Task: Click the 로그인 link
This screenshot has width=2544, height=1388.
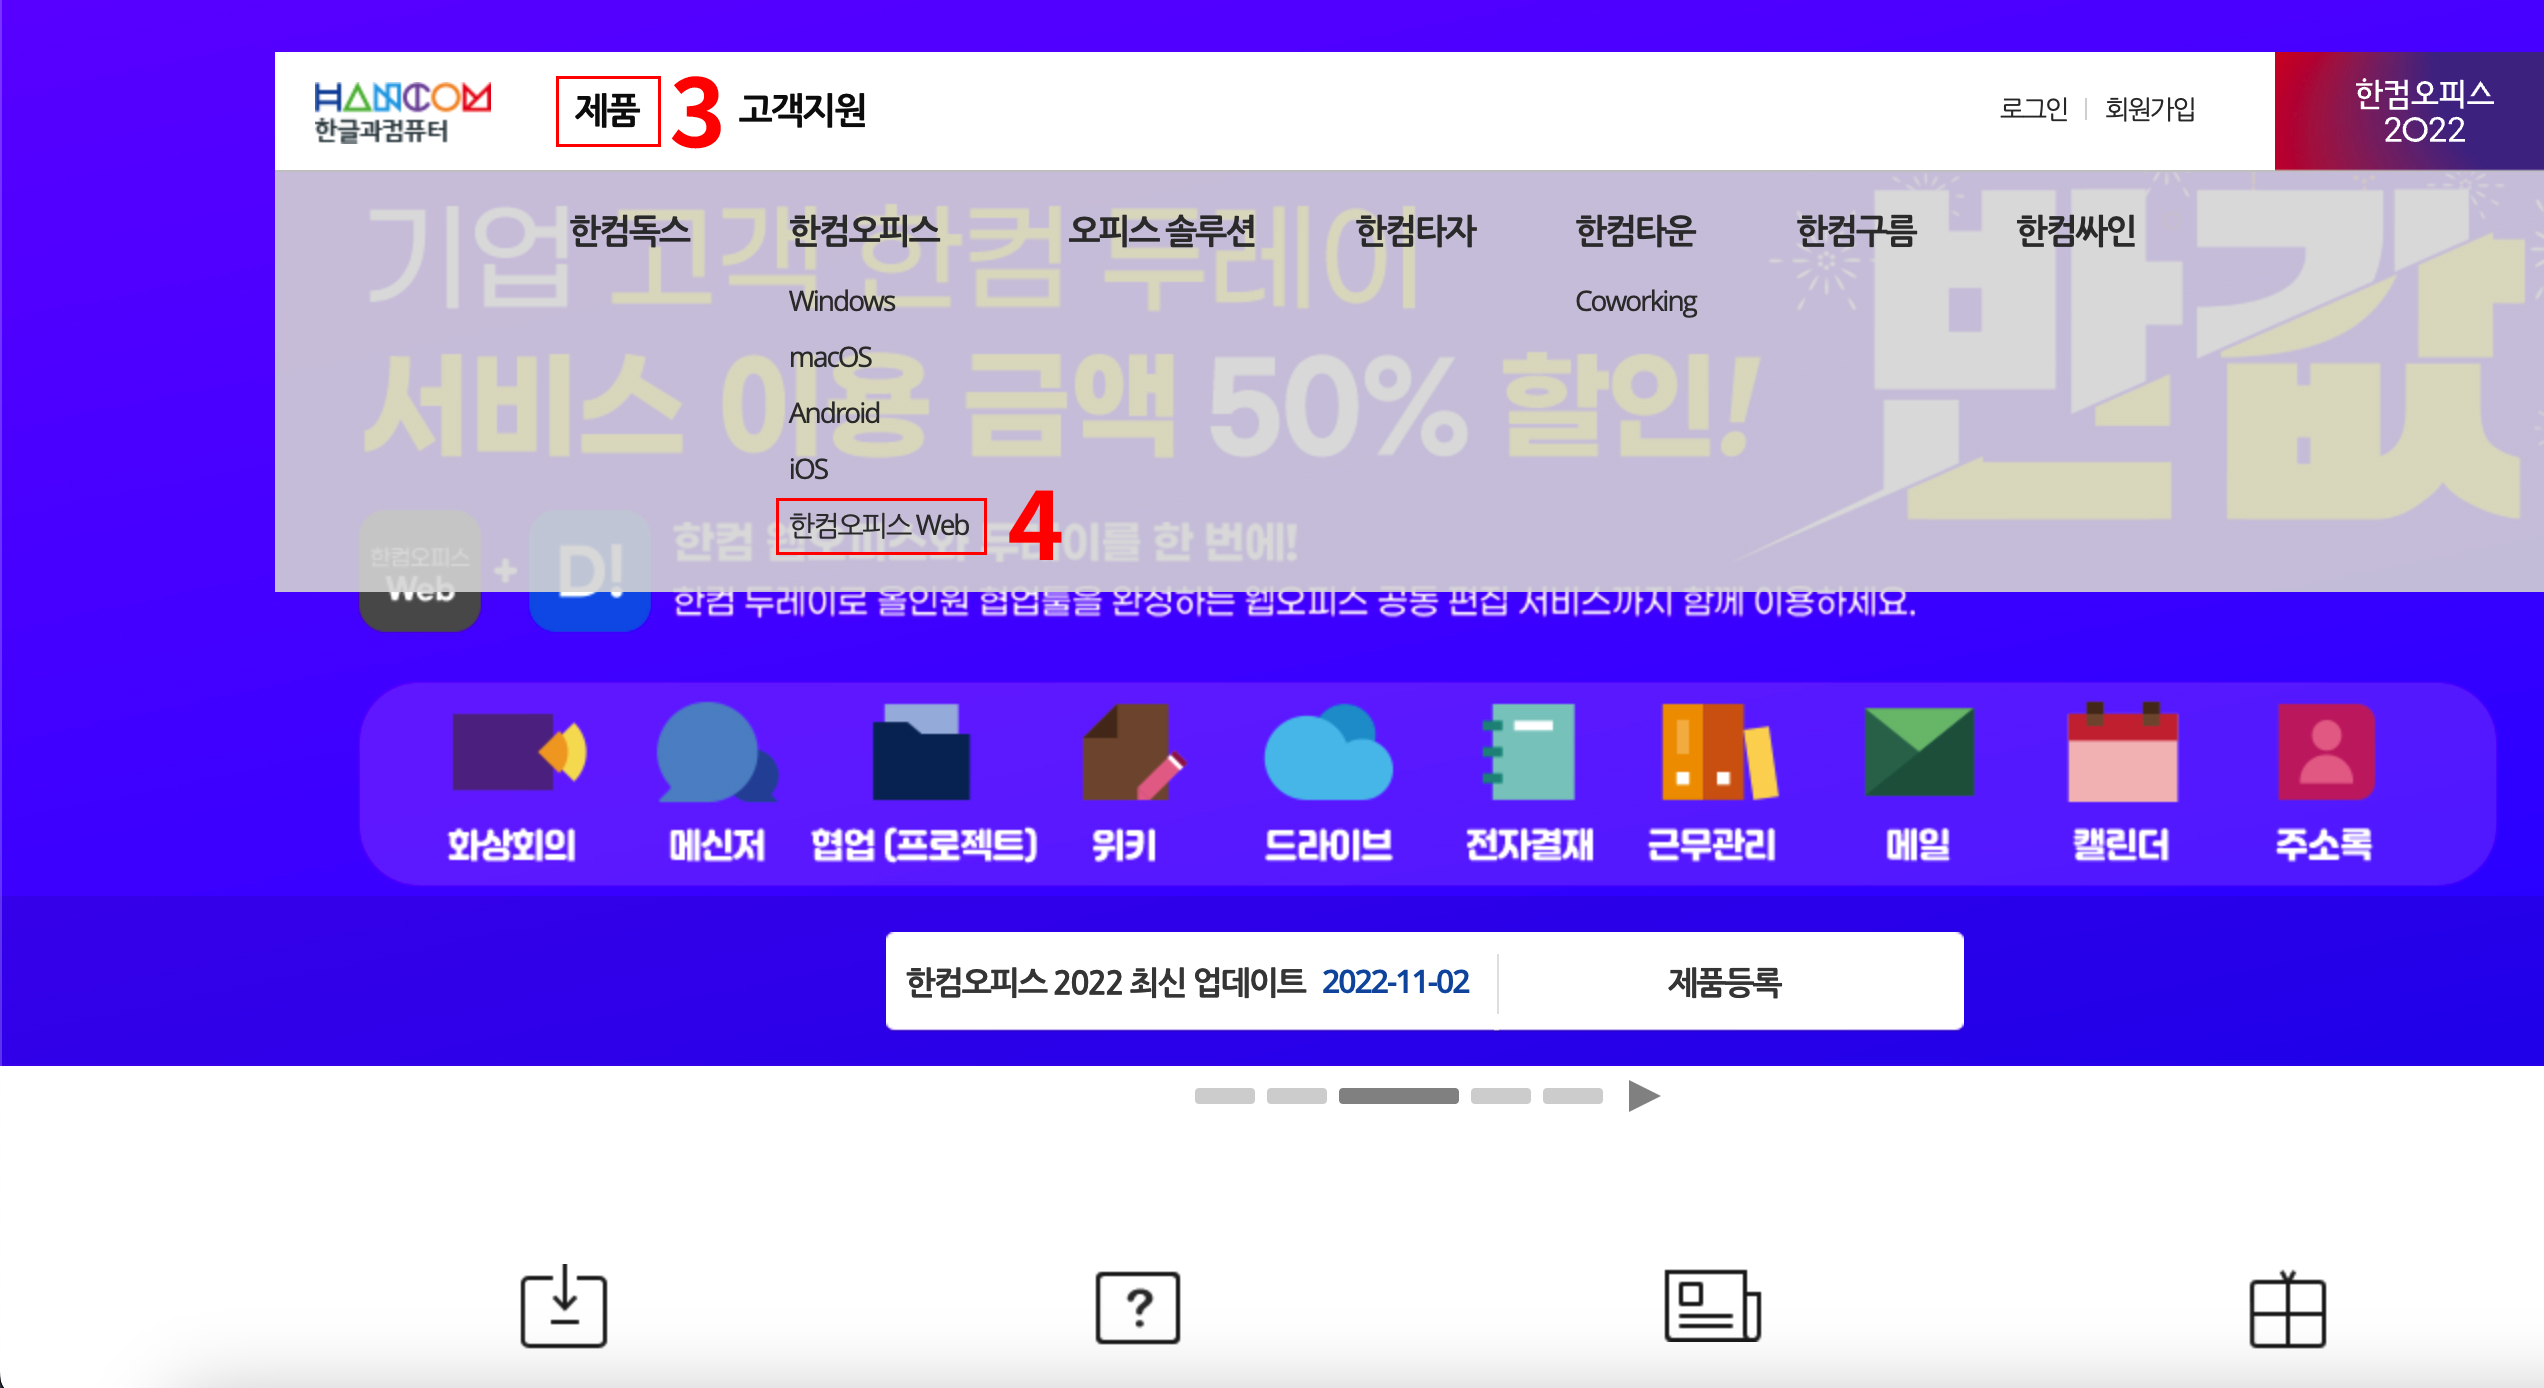Action: coord(2033,108)
